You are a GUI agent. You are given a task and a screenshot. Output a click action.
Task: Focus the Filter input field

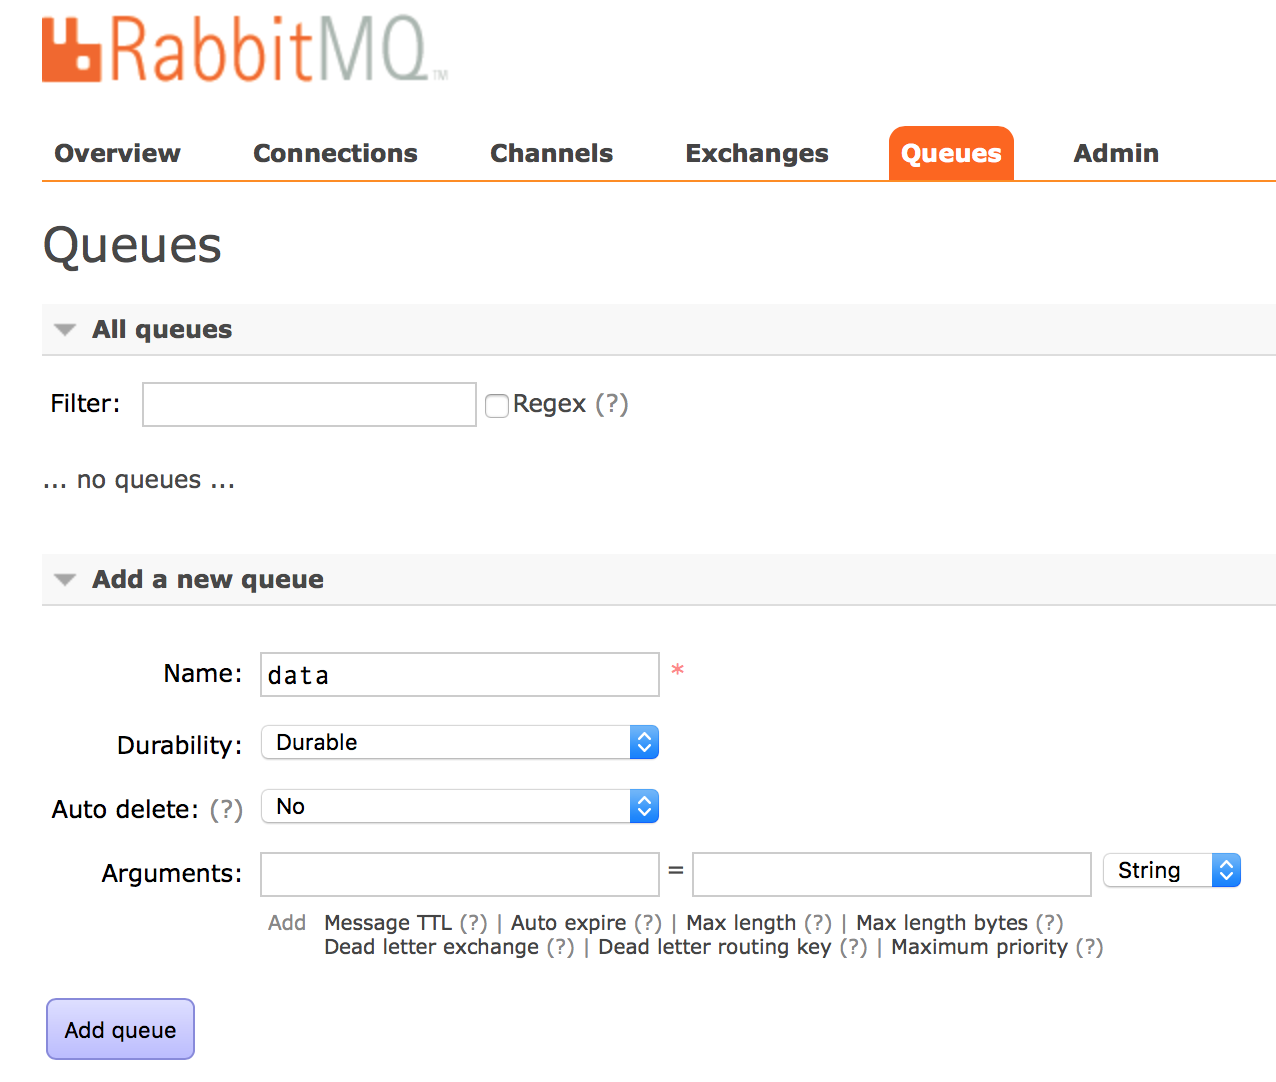point(309,404)
